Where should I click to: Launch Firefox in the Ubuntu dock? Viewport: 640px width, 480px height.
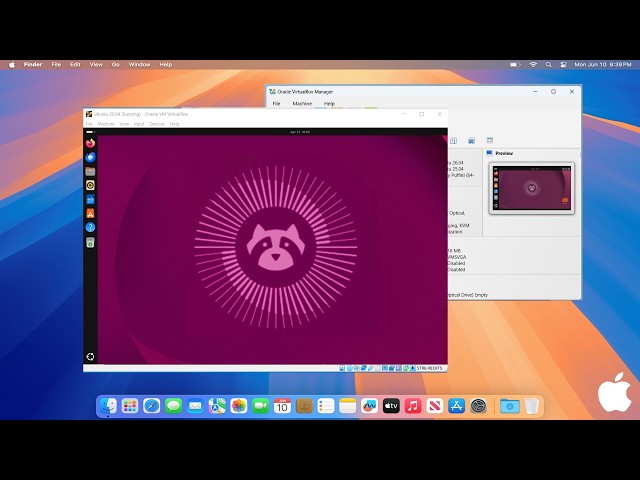click(90, 143)
